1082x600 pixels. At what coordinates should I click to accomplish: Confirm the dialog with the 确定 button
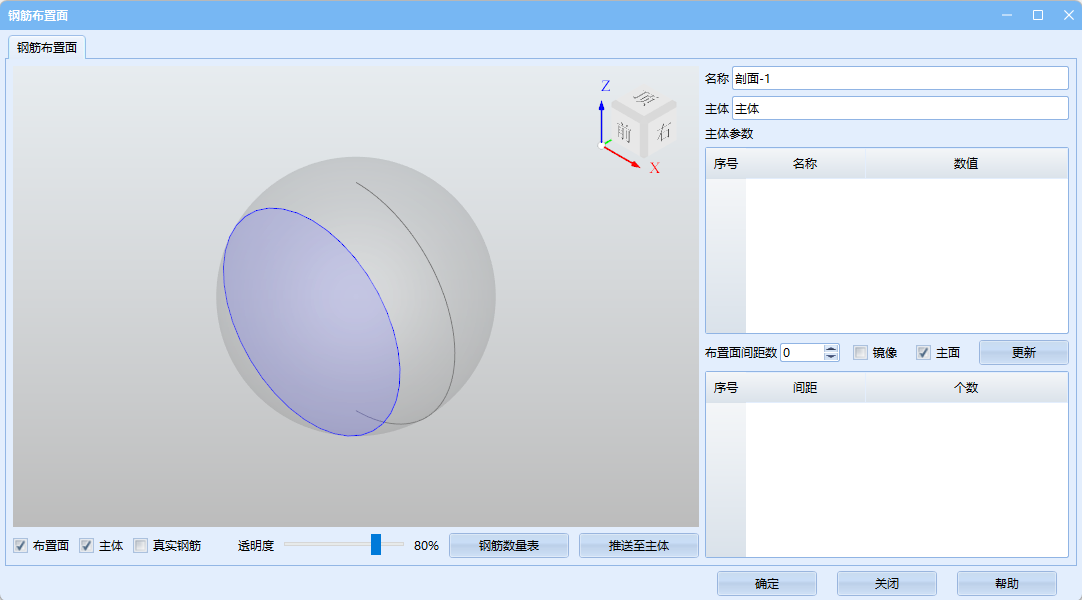766,584
